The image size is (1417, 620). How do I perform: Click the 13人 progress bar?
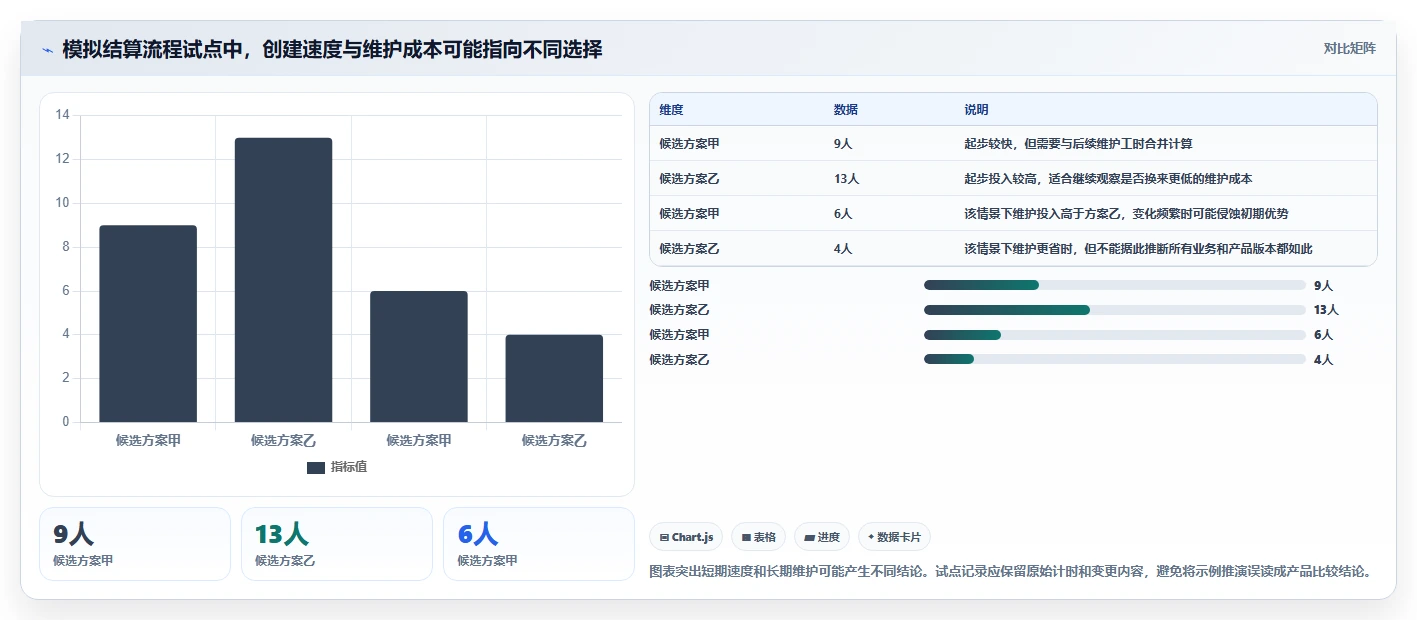[1115, 310]
